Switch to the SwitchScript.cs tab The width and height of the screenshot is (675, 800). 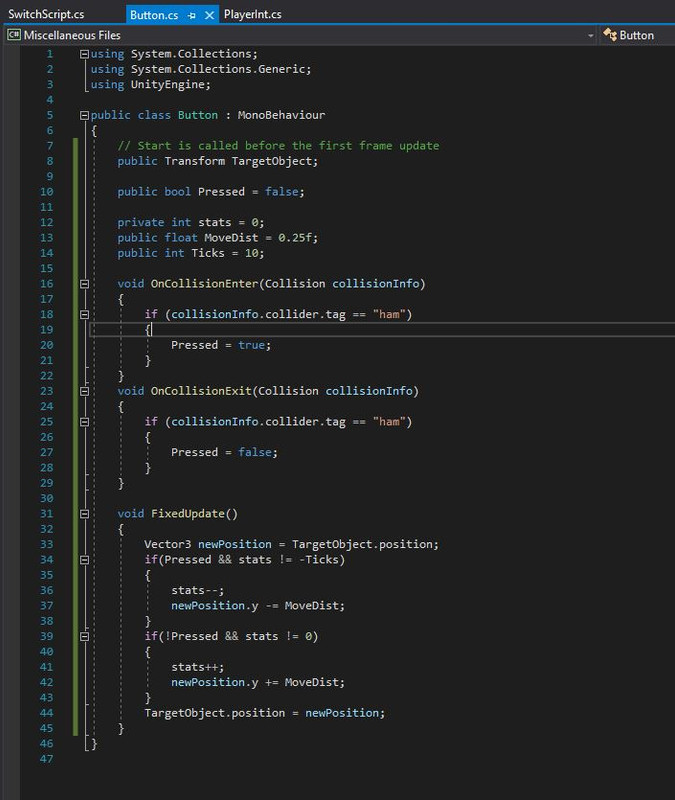[x=46, y=14]
